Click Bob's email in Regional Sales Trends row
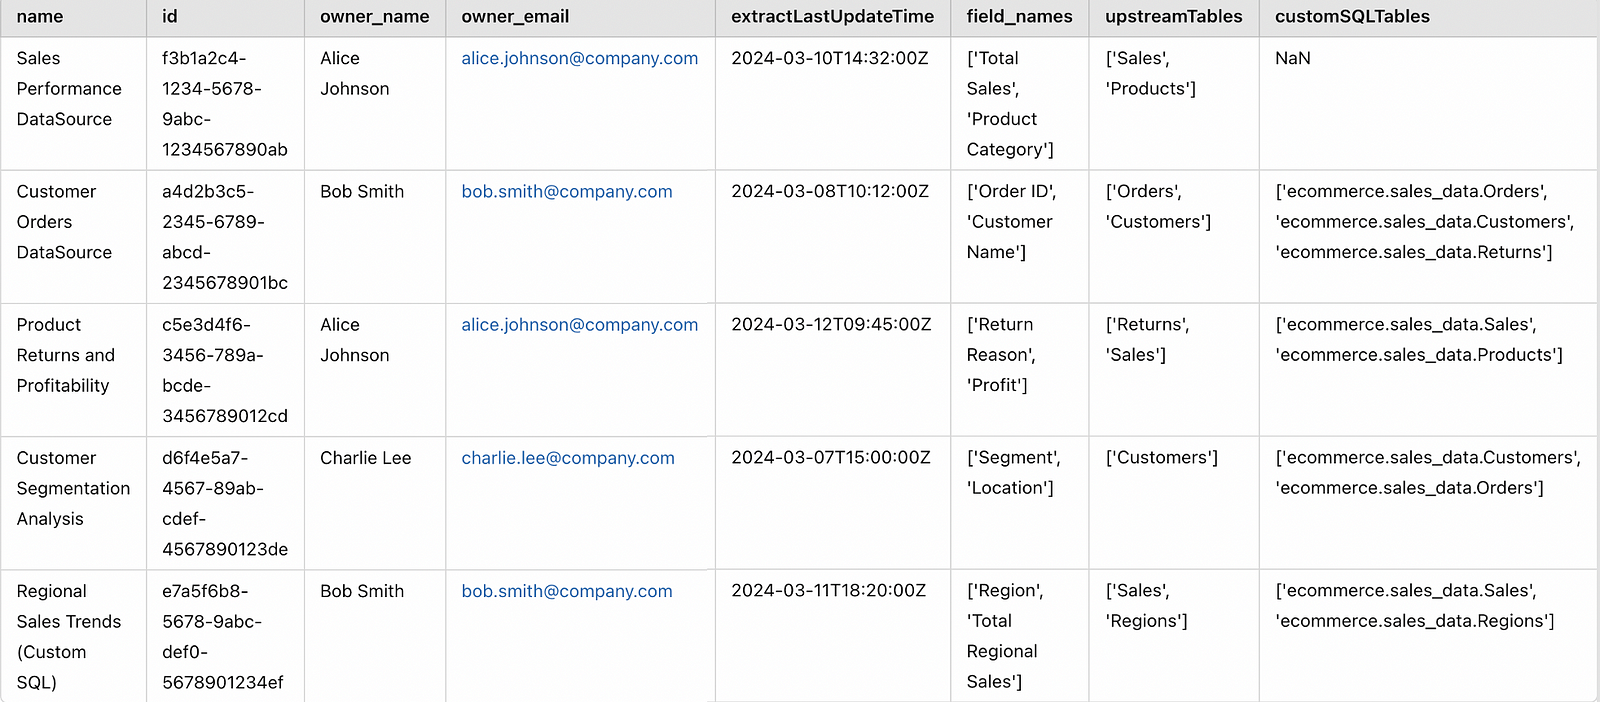The image size is (1600, 702). coord(566,592)
